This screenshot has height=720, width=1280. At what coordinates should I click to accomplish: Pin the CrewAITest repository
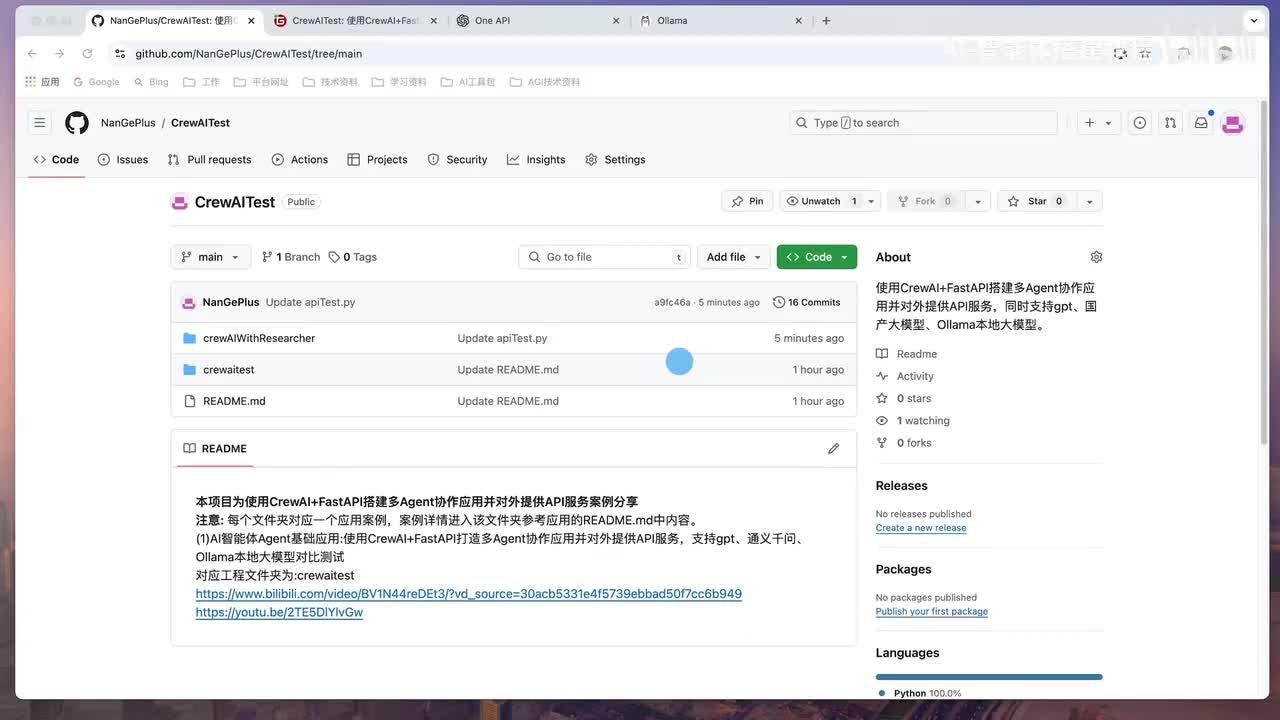click(x=747, y=201)
